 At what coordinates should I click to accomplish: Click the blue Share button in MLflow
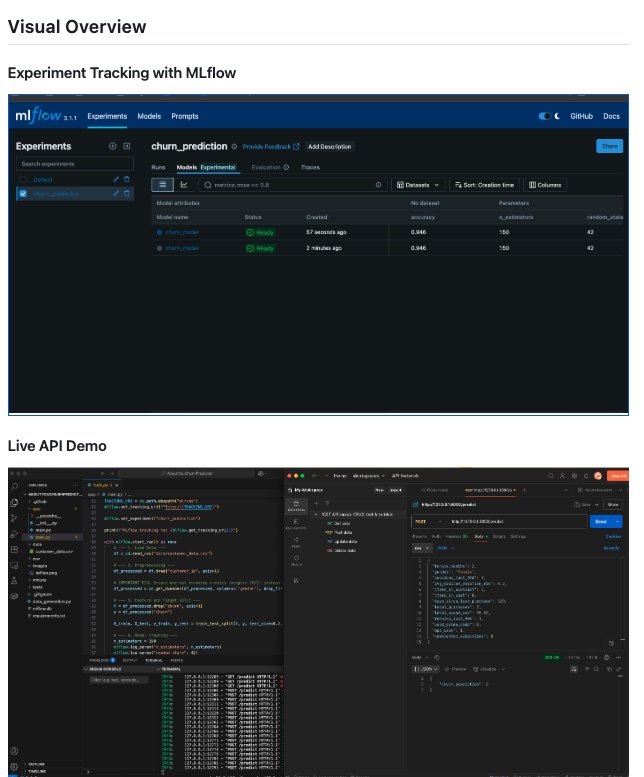pyautogui.click(x=609, y=146)
